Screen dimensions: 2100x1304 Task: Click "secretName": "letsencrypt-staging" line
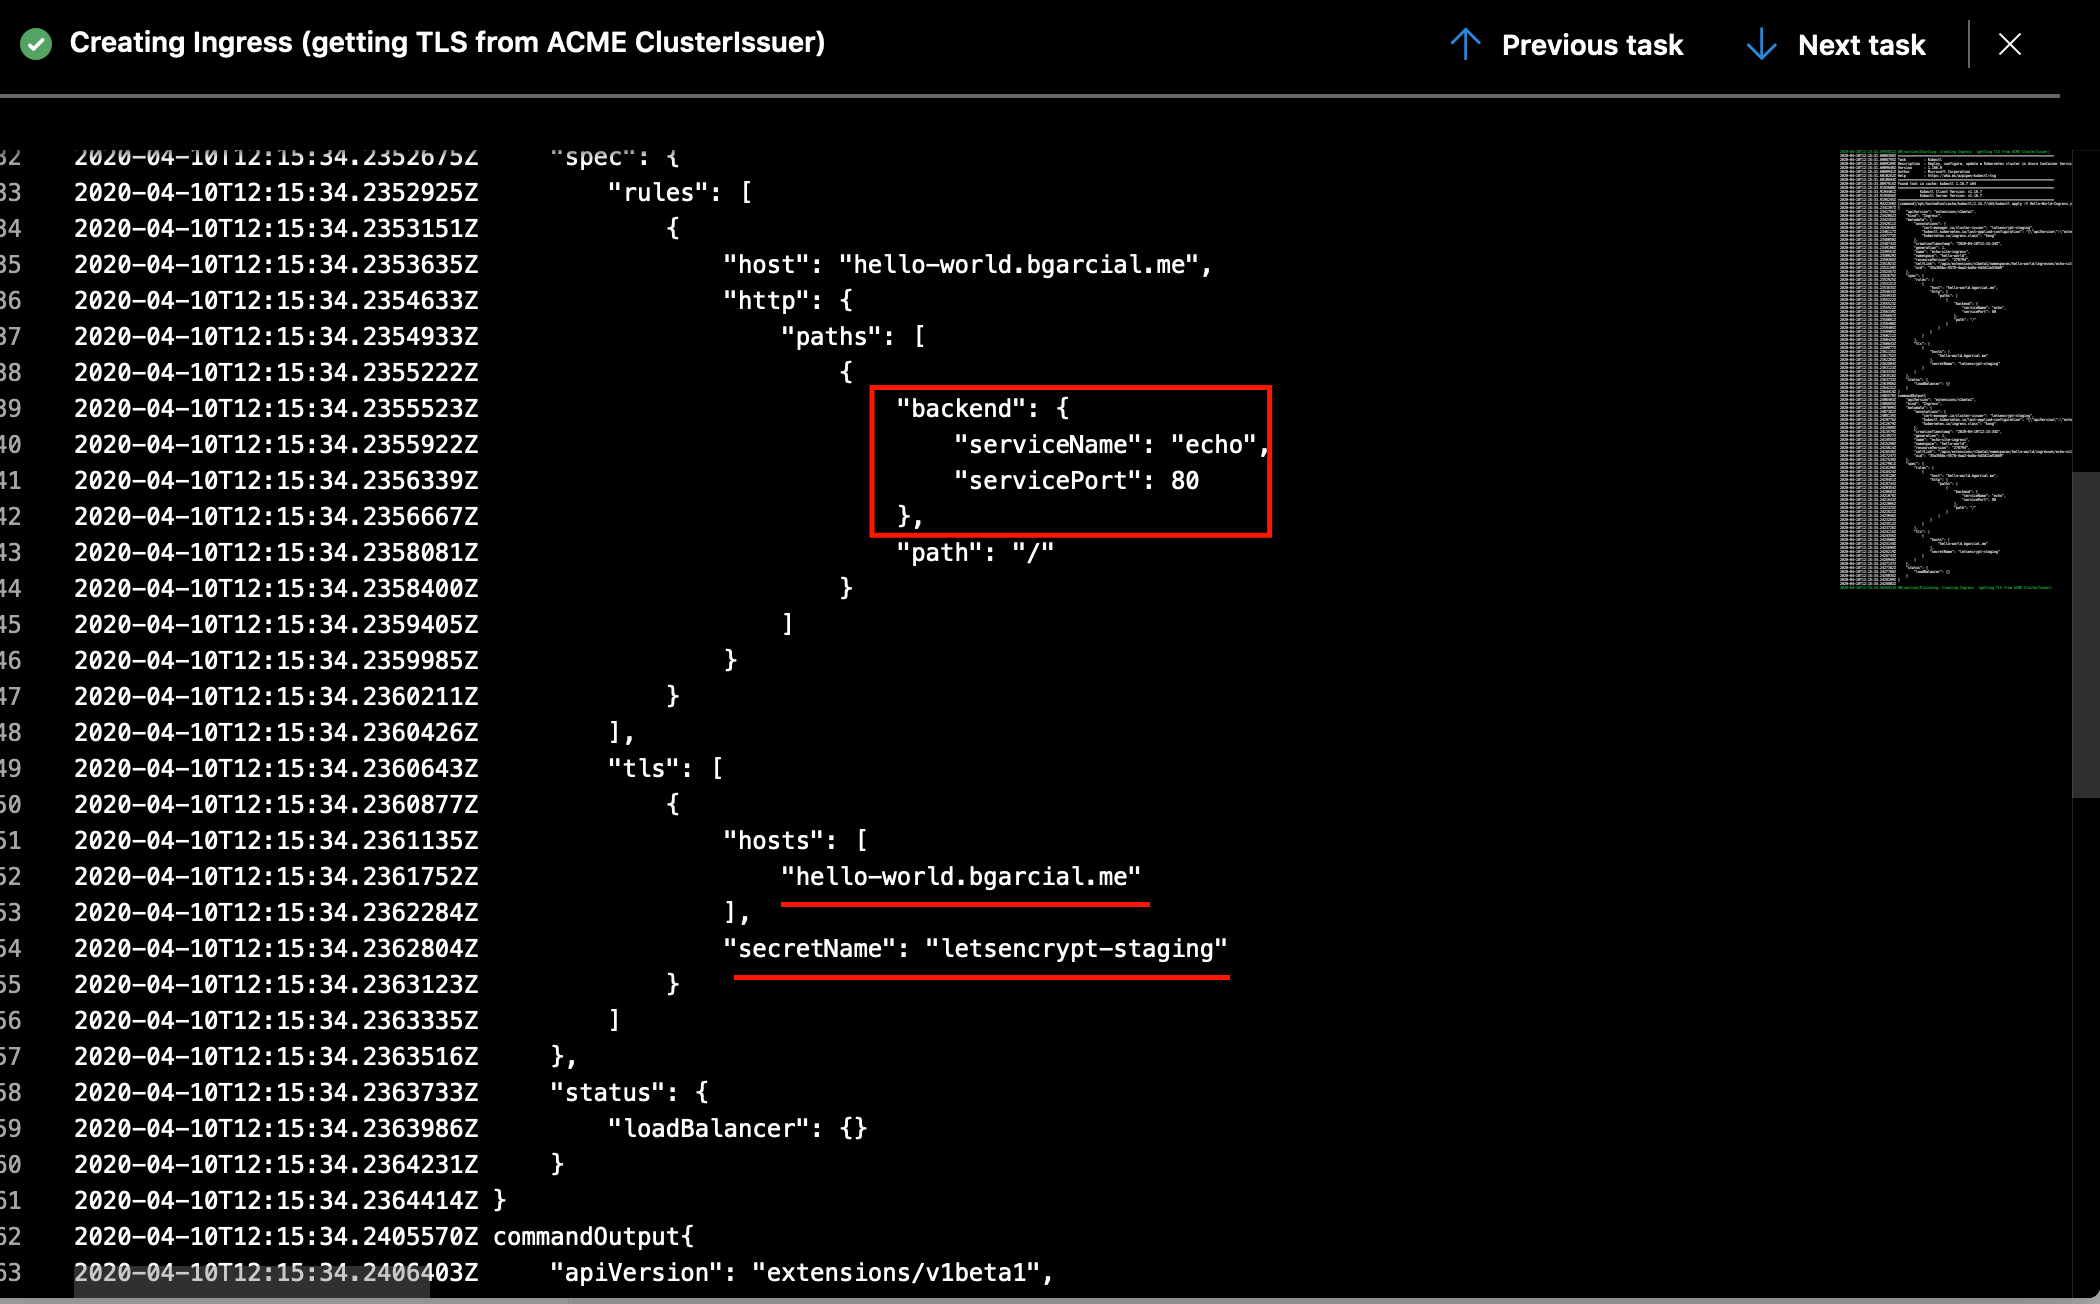[975, 948]
